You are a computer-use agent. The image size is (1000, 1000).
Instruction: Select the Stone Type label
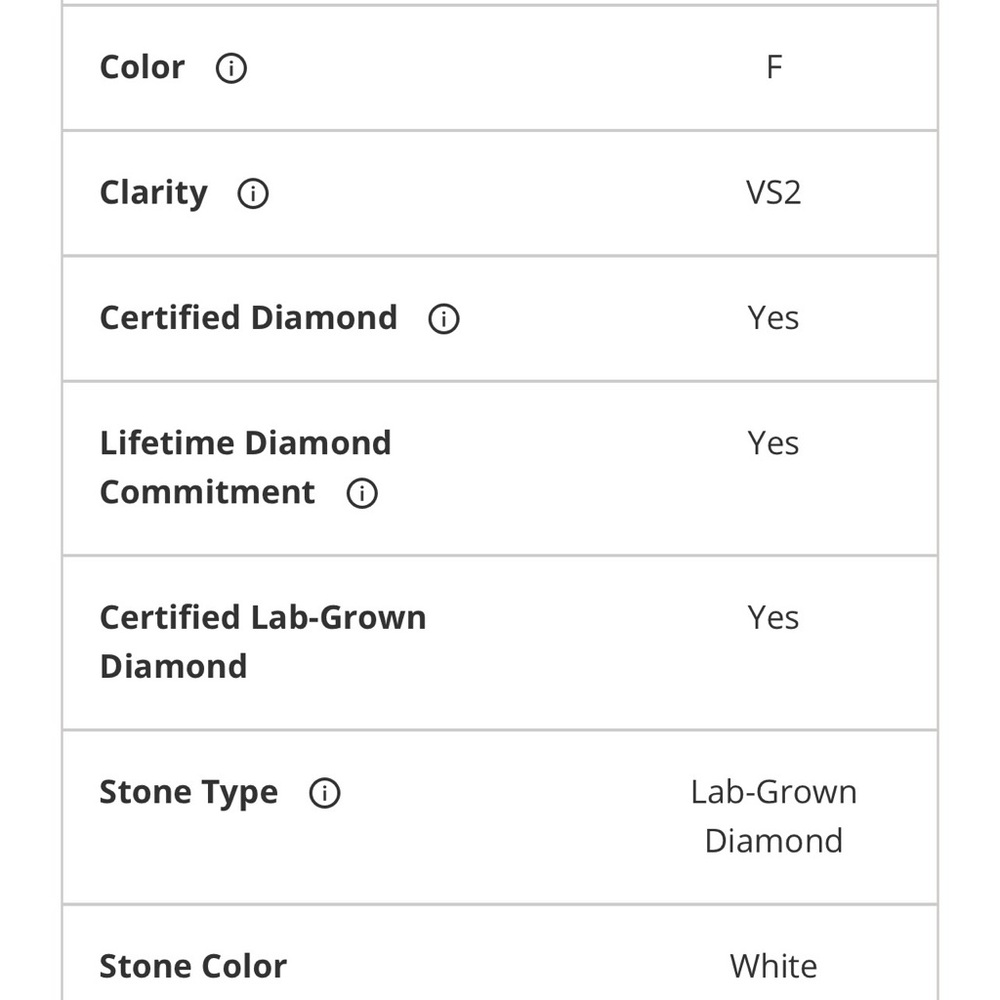tap(188, 793)
